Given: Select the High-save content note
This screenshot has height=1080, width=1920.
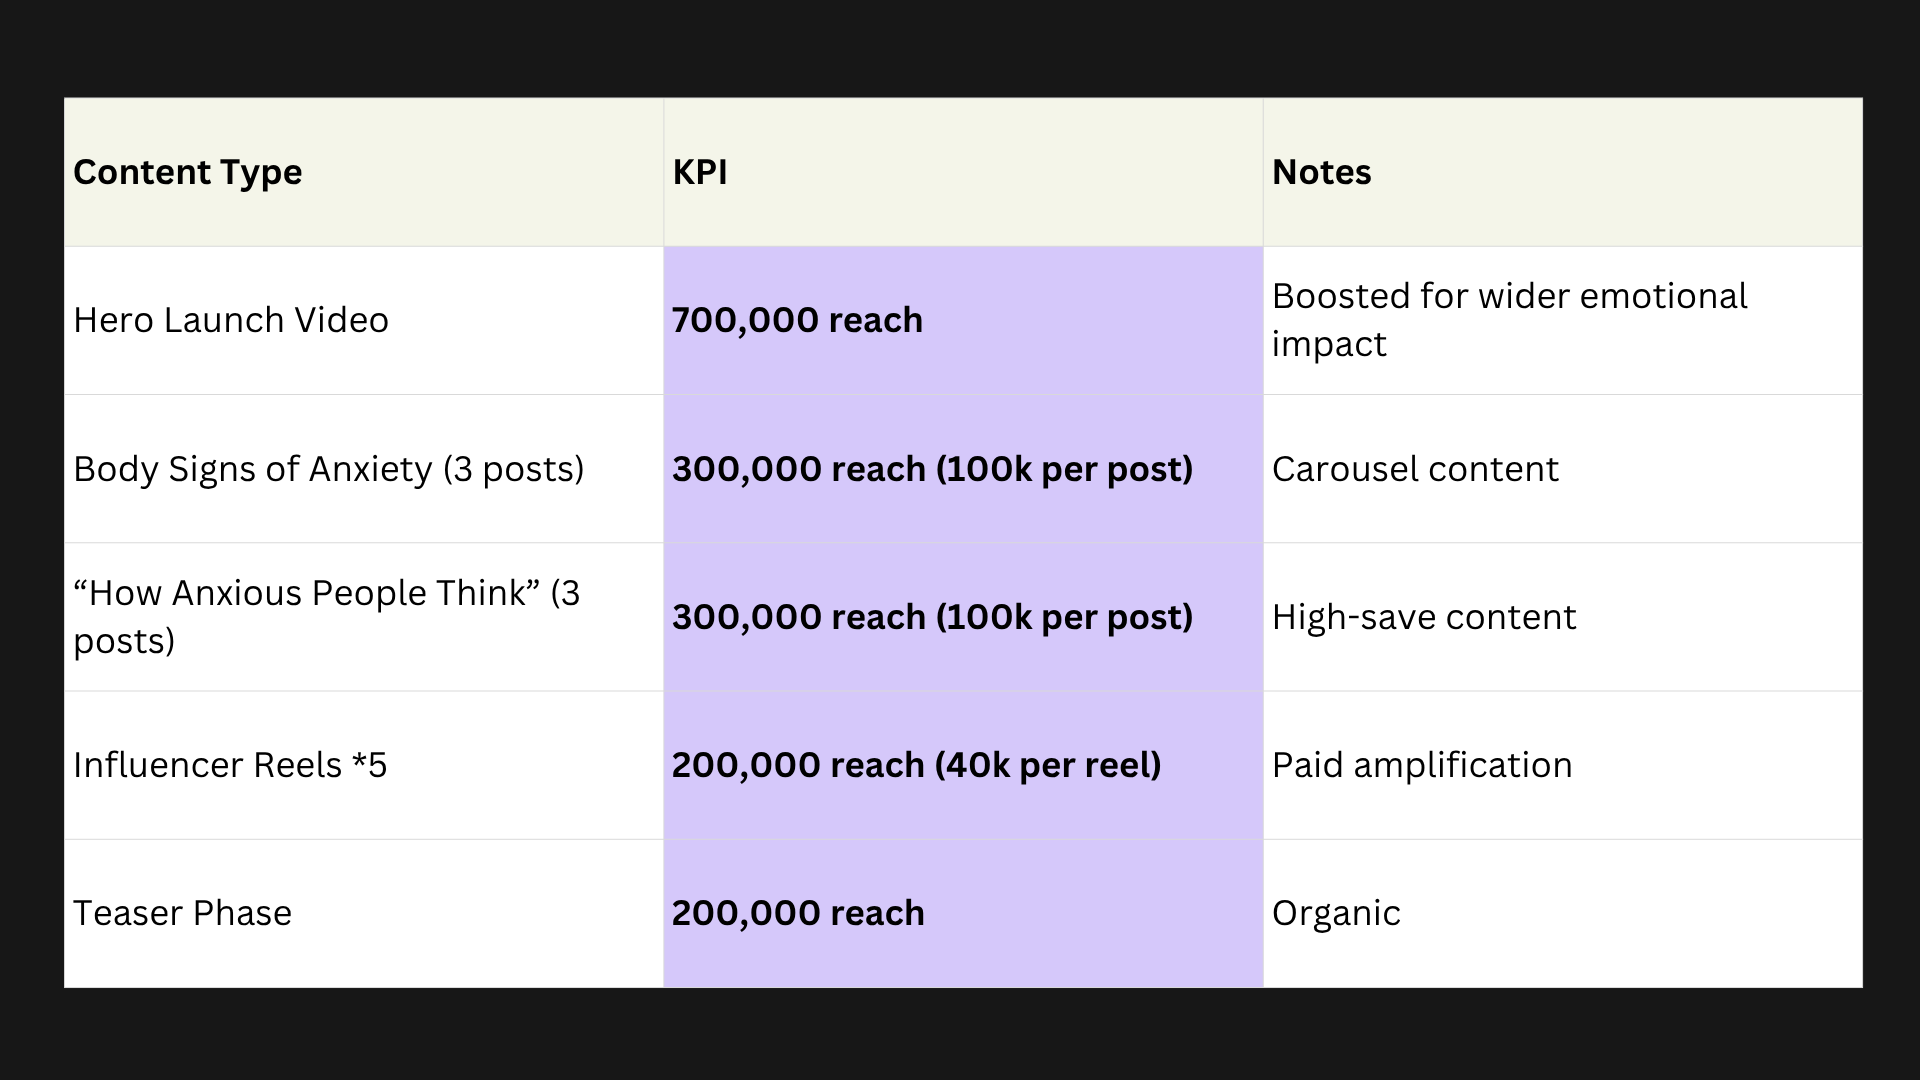Looking at the screenshot, I should click(1562, 617).
